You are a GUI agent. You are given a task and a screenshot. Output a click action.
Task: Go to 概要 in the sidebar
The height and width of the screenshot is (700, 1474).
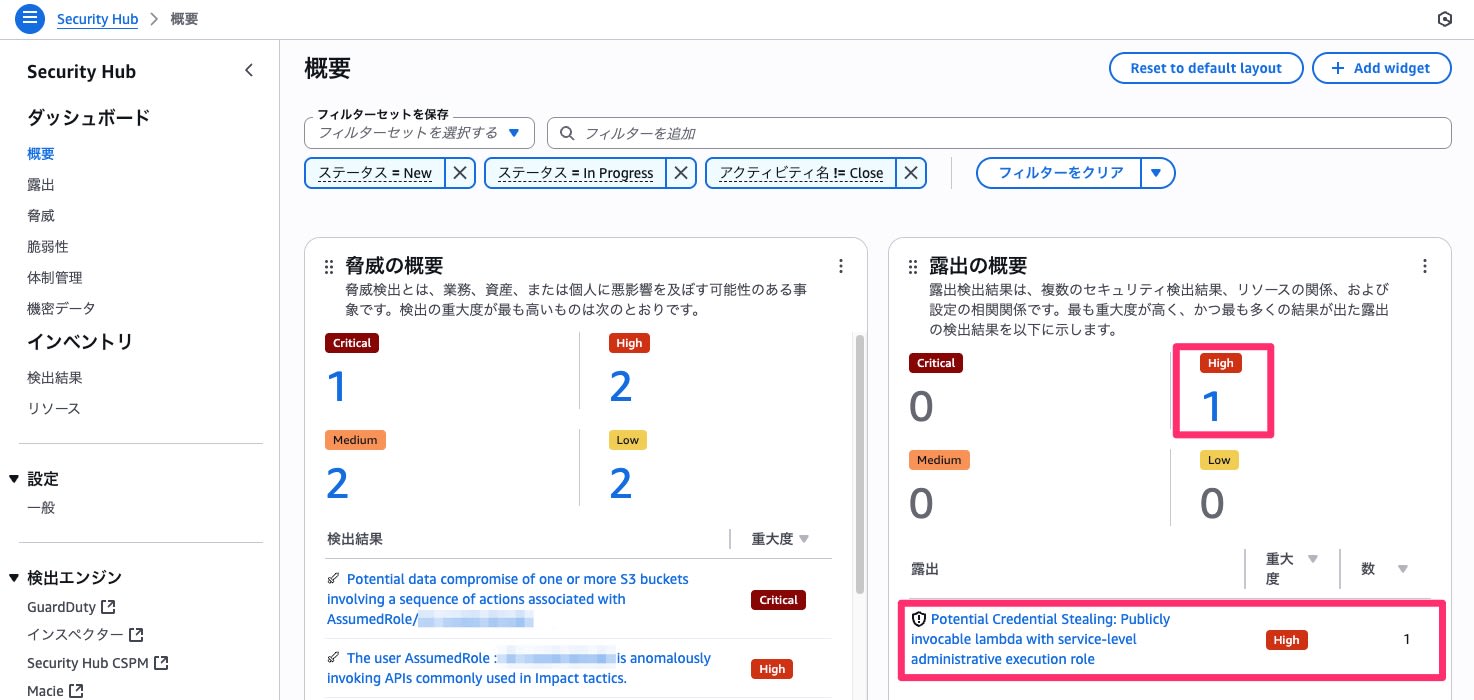point(41,154)
